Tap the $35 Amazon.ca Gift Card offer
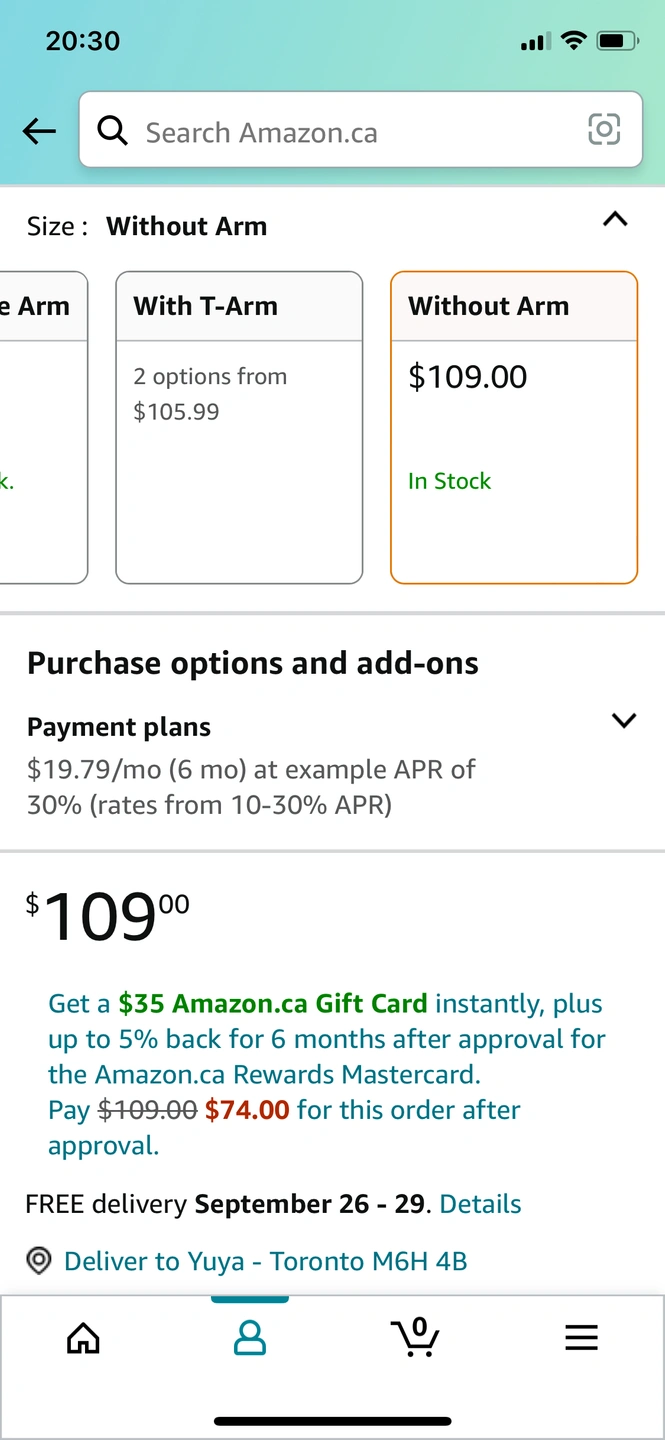 tap(272, 1003)
